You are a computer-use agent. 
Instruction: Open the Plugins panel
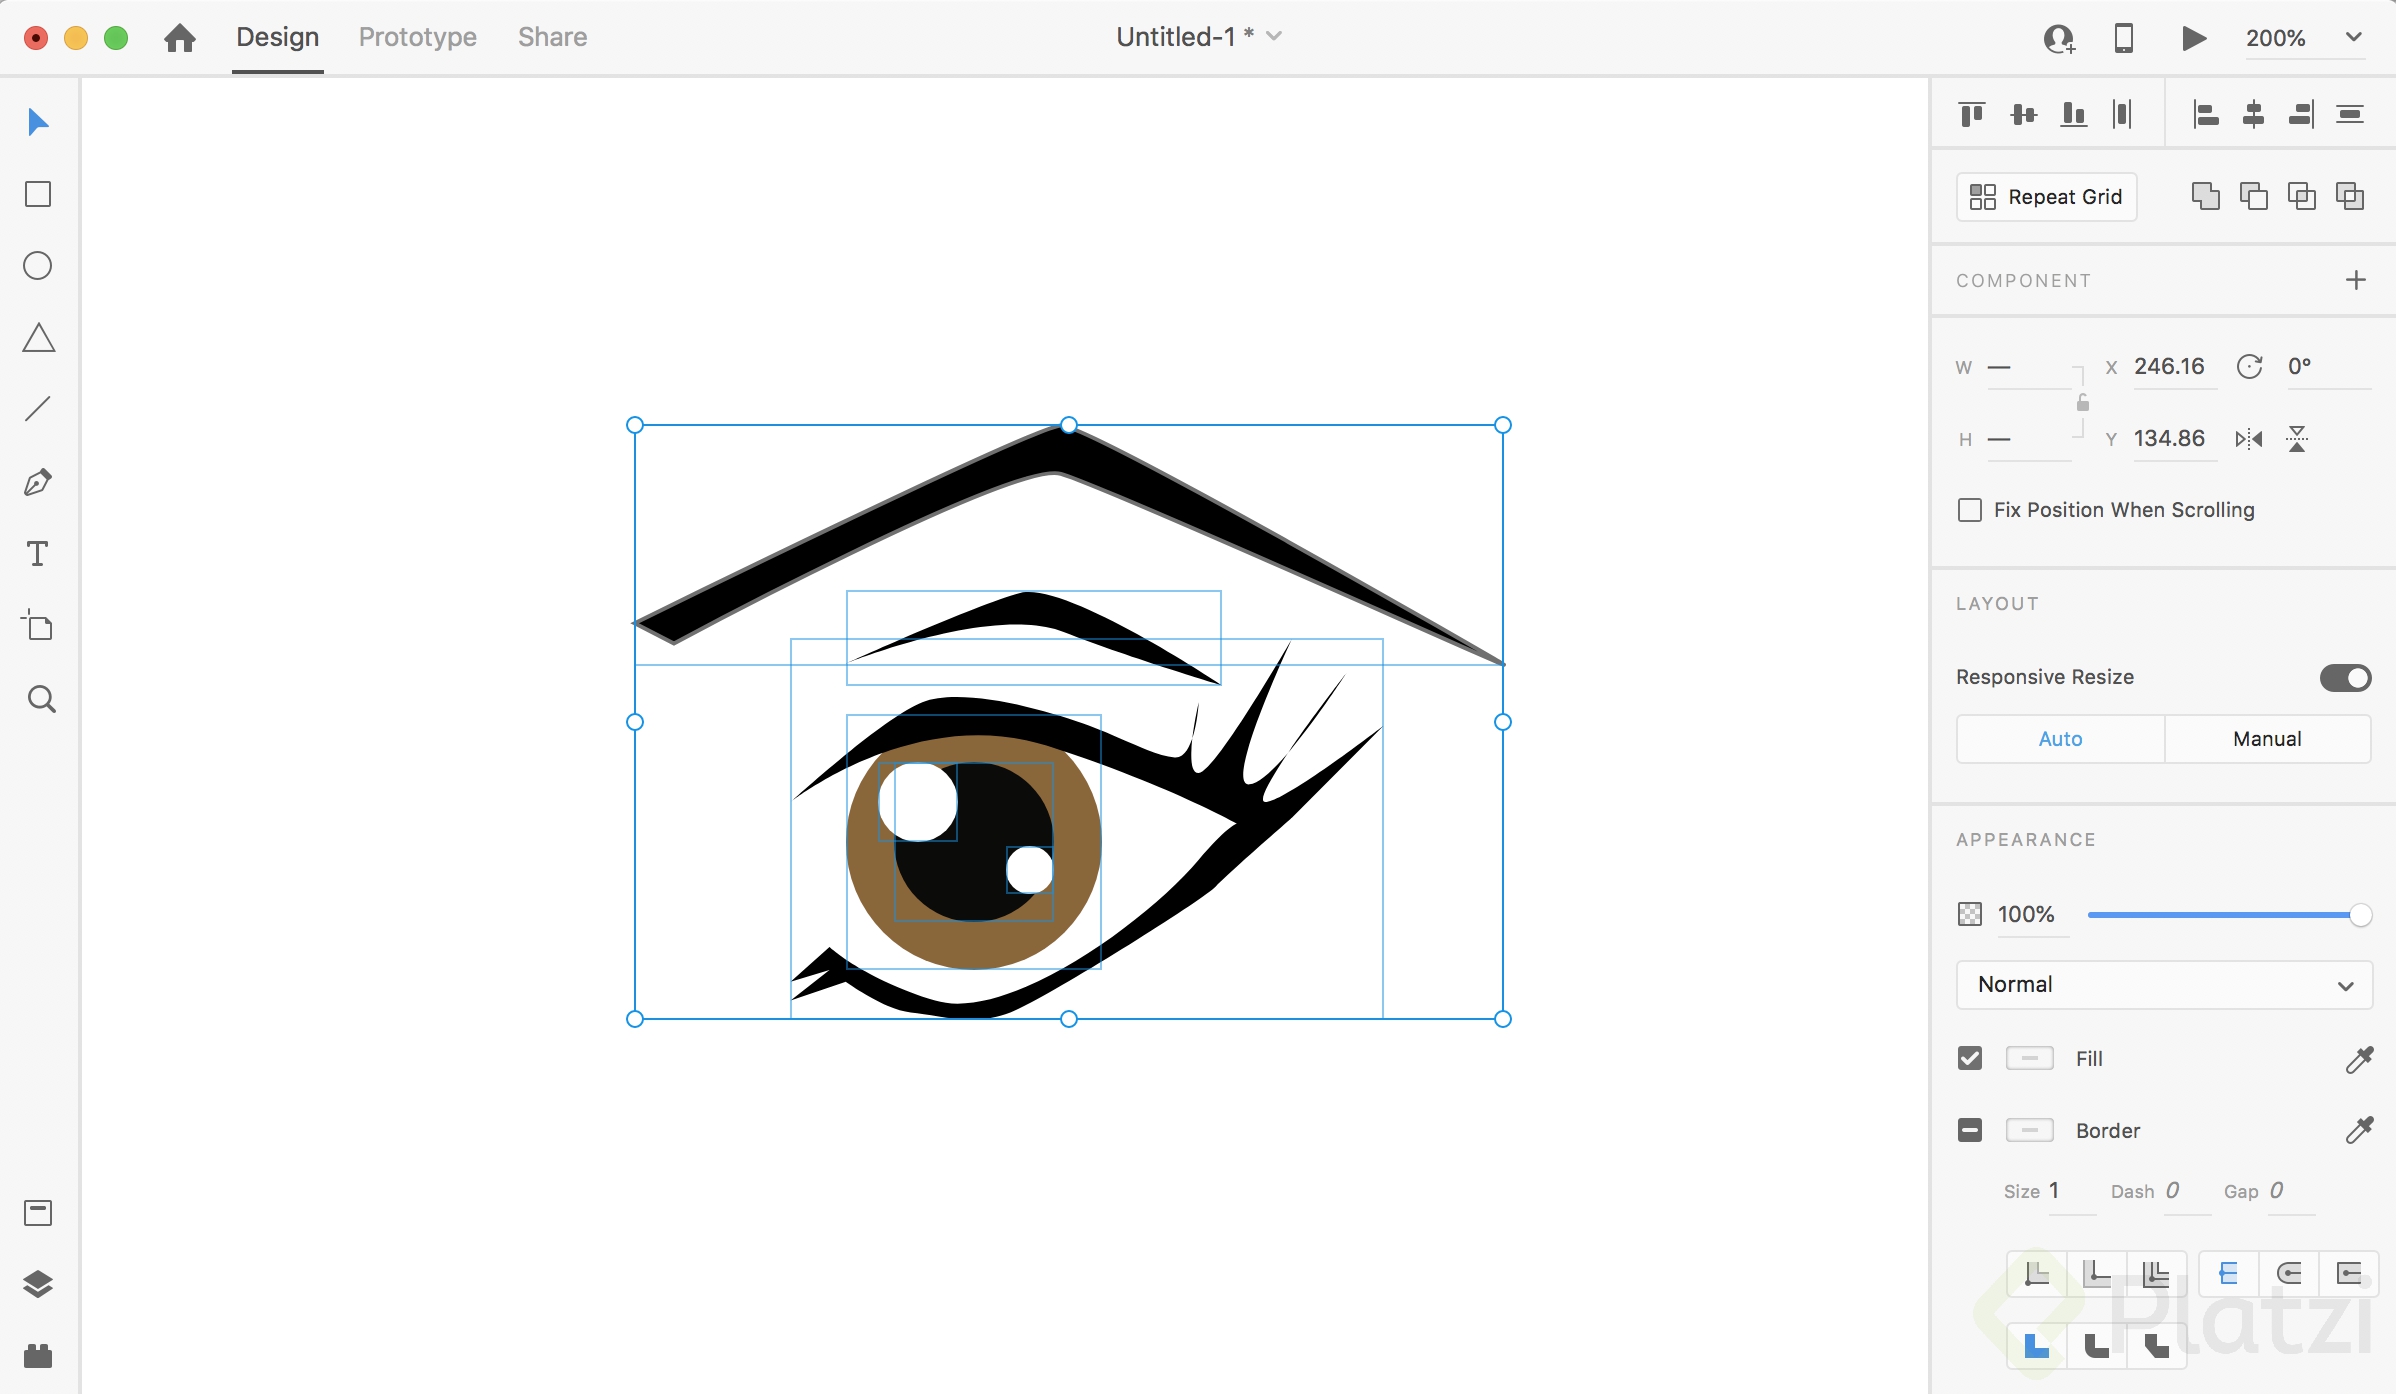(37, 1356)
